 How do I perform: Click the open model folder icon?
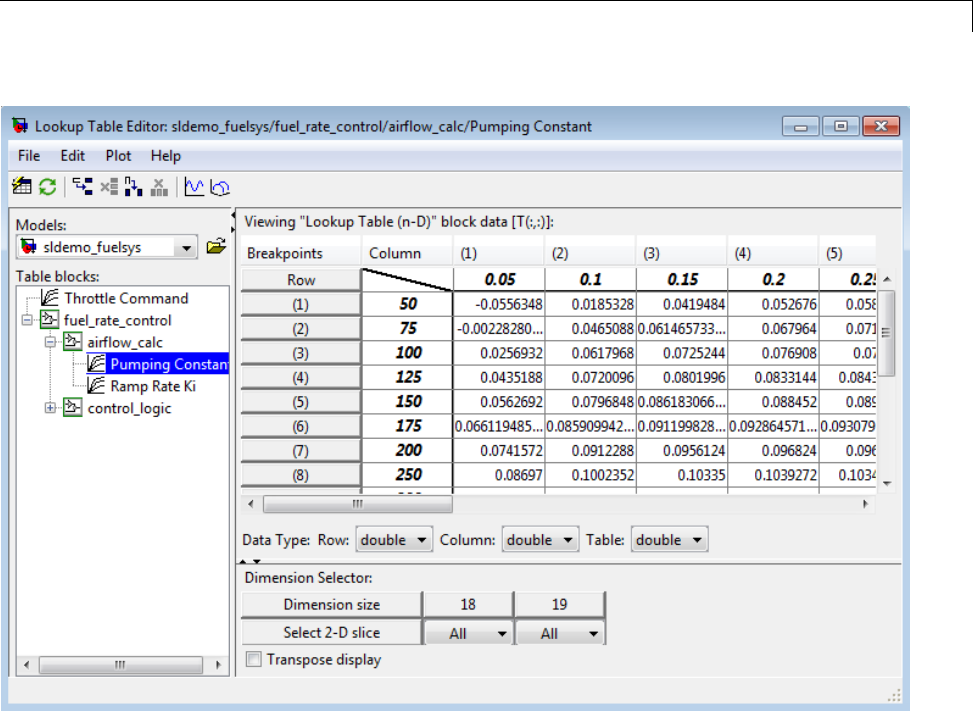[215, 247]
